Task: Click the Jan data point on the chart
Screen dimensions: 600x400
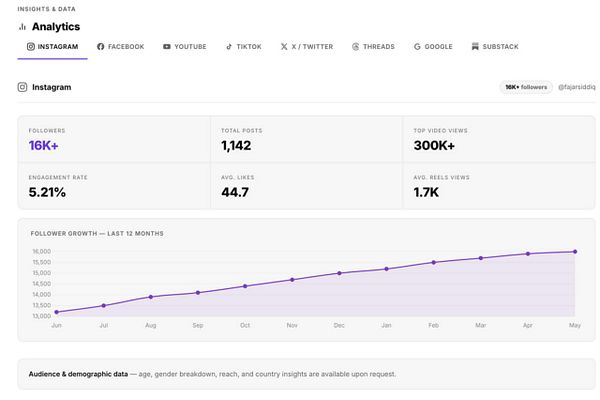Action: 386,269
